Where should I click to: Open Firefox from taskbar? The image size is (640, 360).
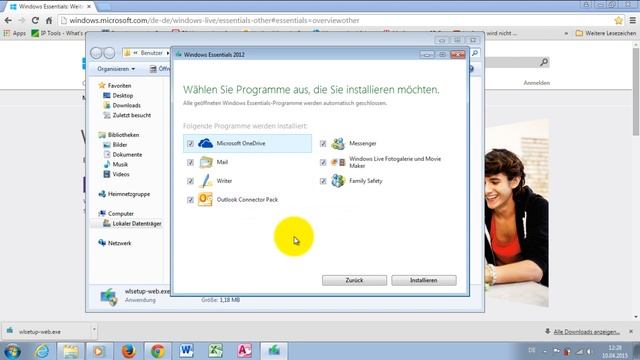(x=129, y=351)
